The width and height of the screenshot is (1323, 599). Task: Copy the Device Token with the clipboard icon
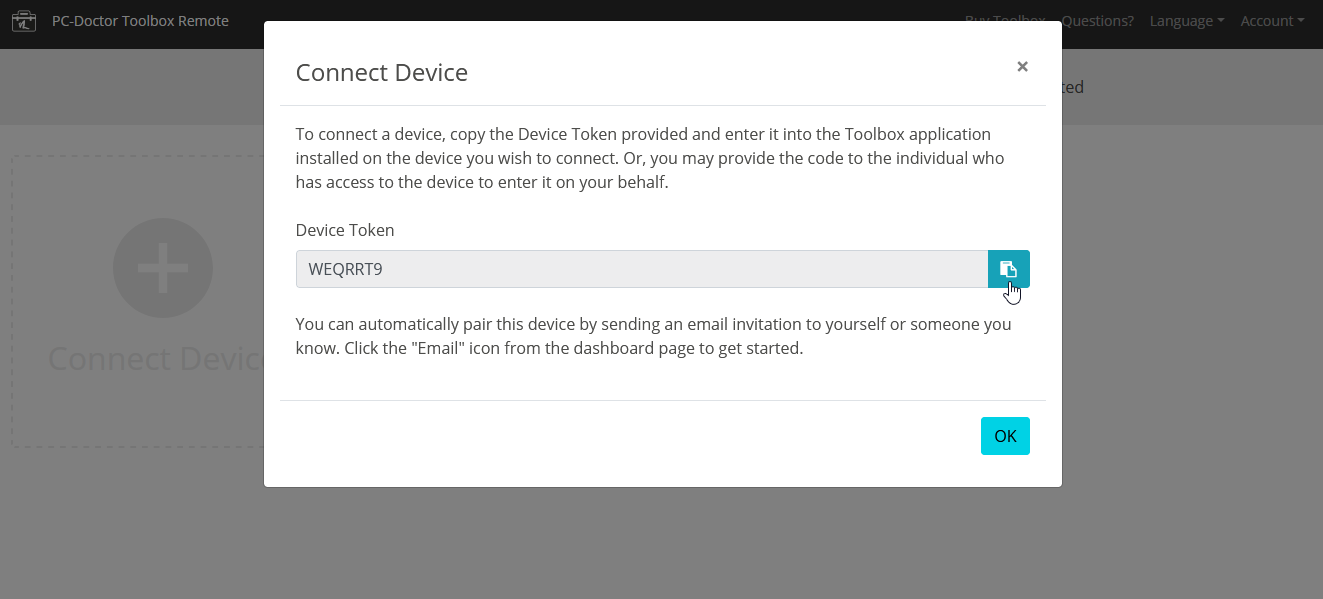(1008, 269)
